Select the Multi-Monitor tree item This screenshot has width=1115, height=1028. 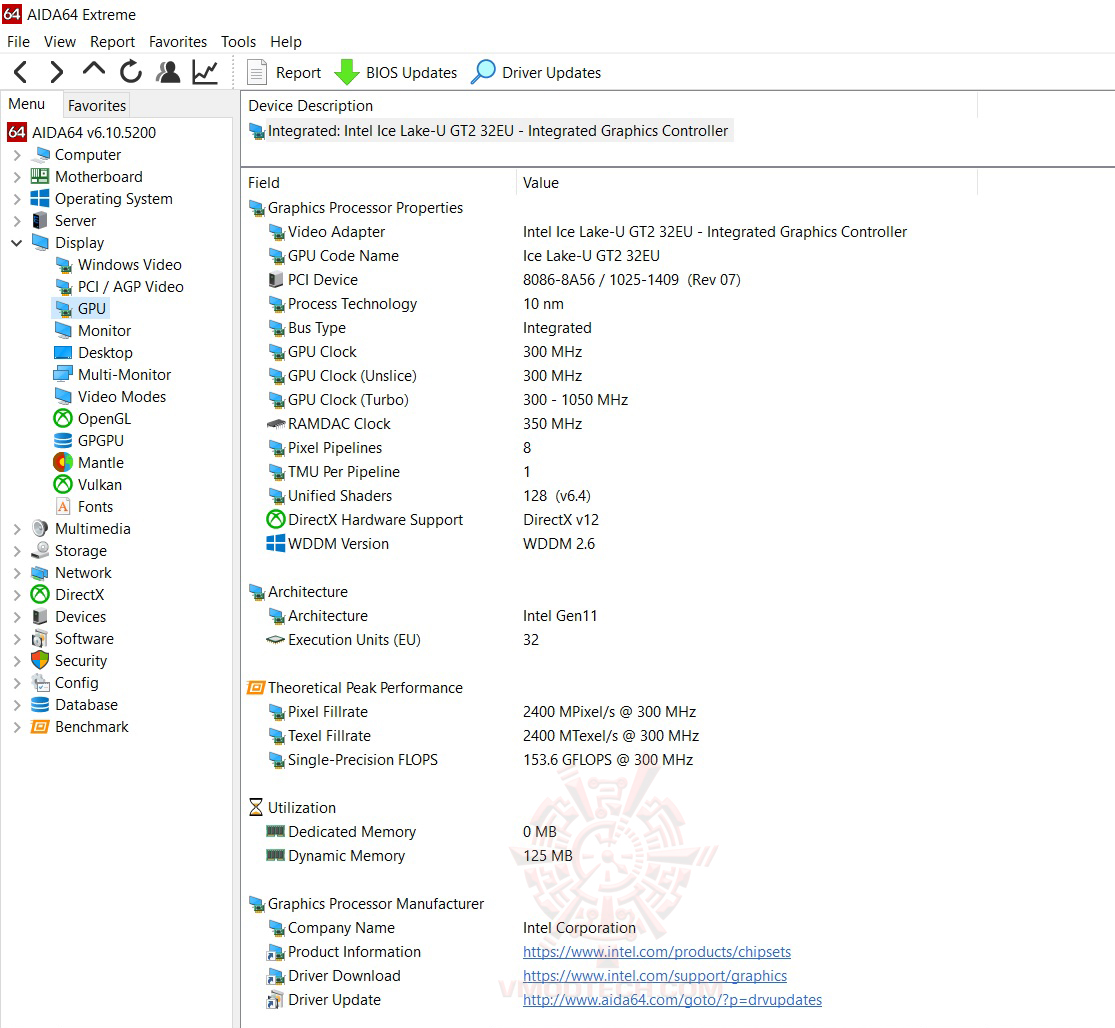124,375
